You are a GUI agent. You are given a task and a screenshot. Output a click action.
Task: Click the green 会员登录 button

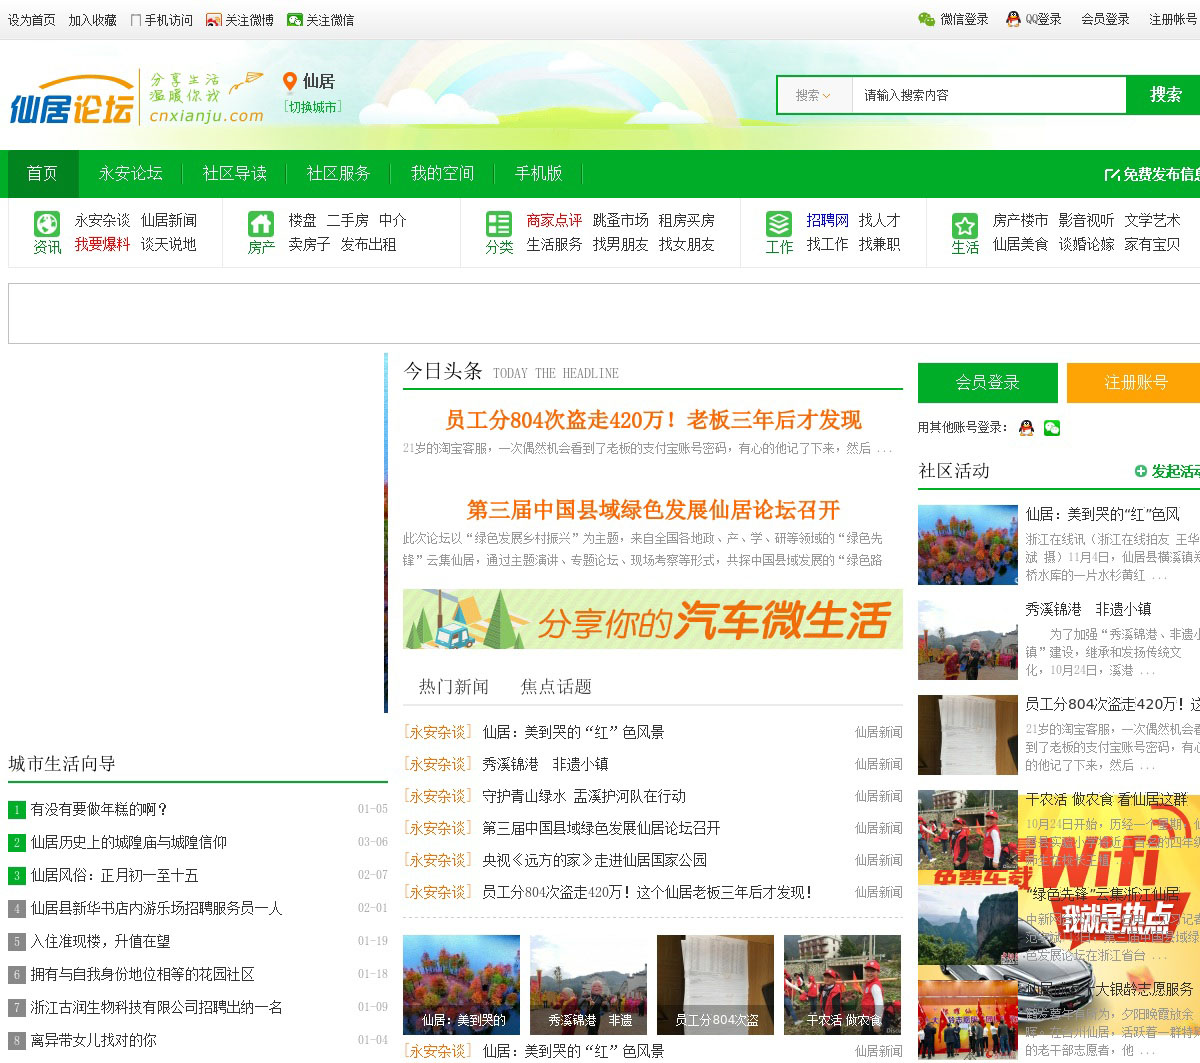tap(987, 382)
